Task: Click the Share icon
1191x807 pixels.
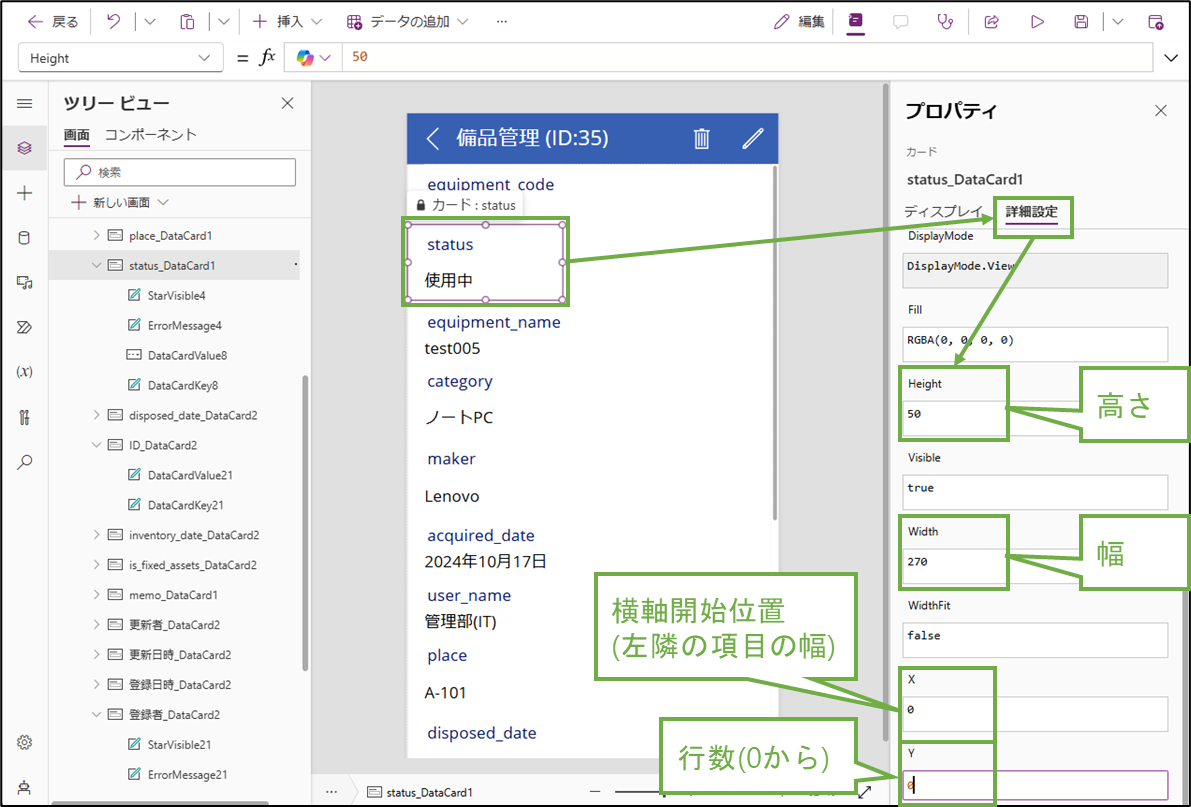Action: pos(991,22)
